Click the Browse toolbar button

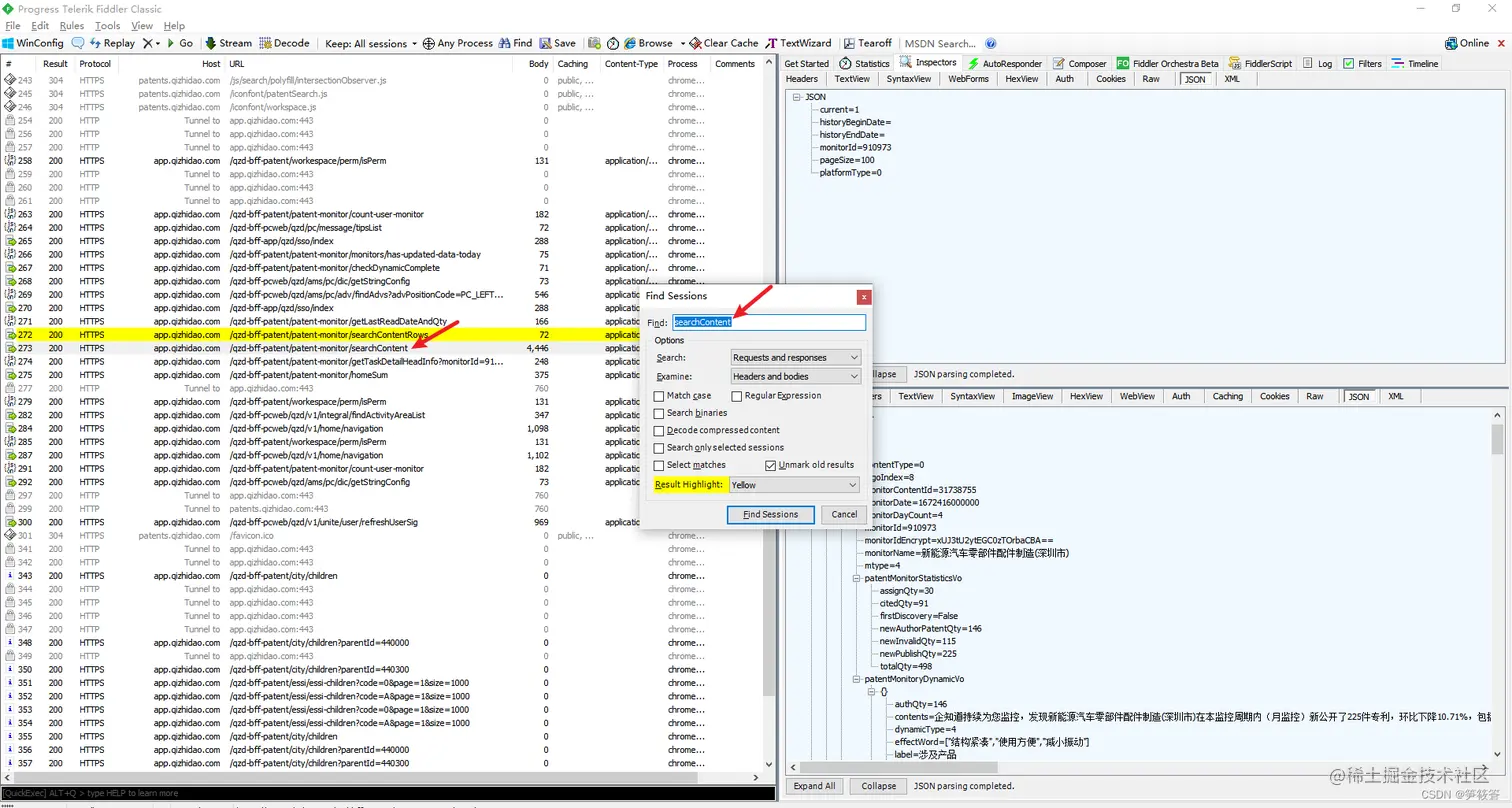(648, 43)
